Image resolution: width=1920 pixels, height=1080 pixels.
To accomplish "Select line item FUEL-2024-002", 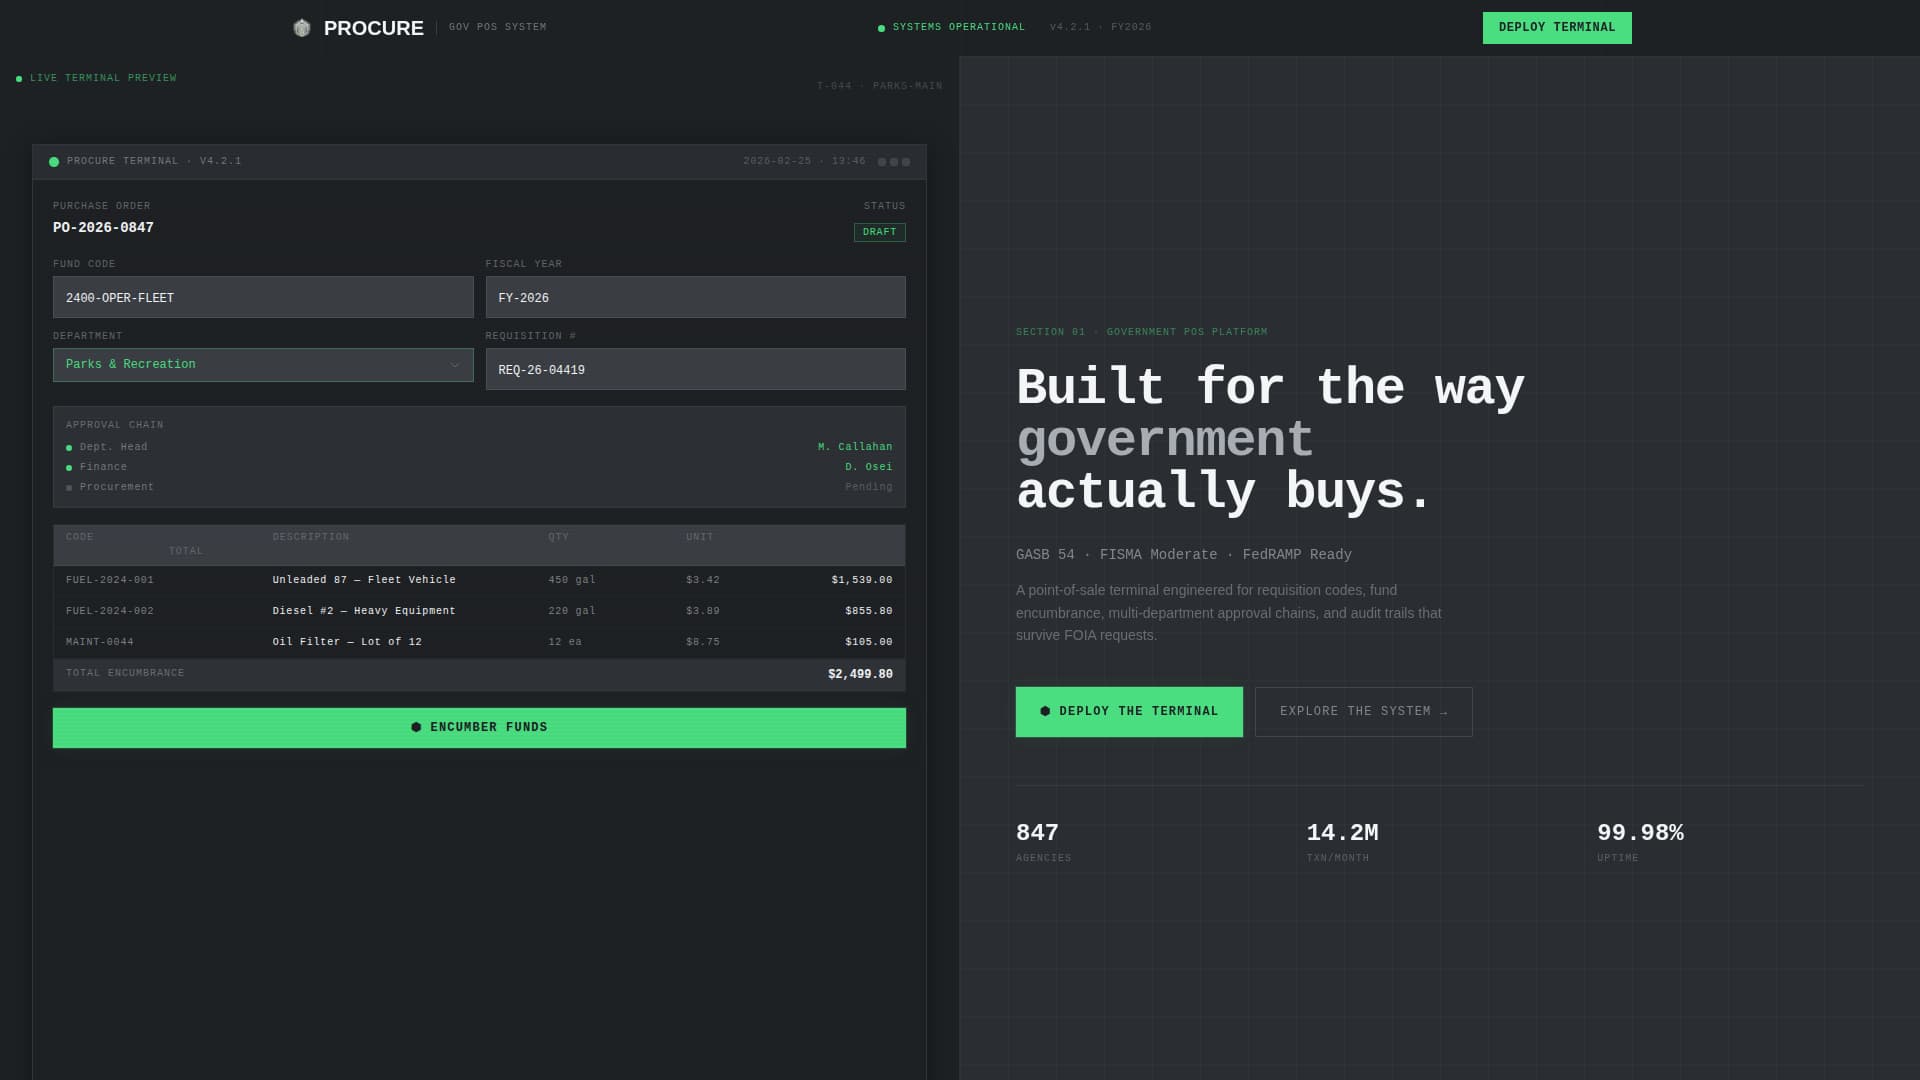I will pos(479,611).
